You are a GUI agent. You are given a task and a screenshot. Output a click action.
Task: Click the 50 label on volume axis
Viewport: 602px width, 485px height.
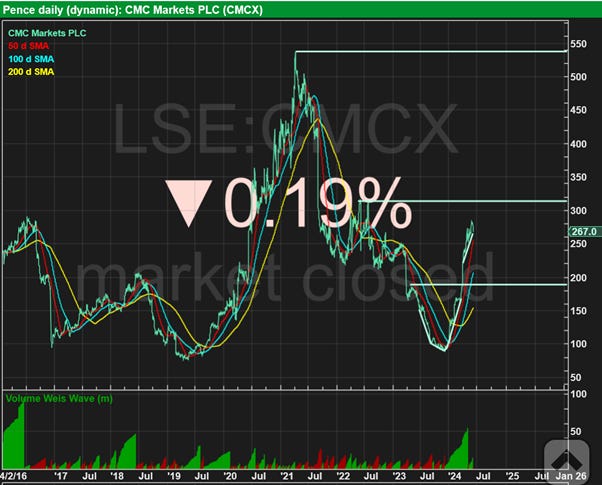(576, 431)
